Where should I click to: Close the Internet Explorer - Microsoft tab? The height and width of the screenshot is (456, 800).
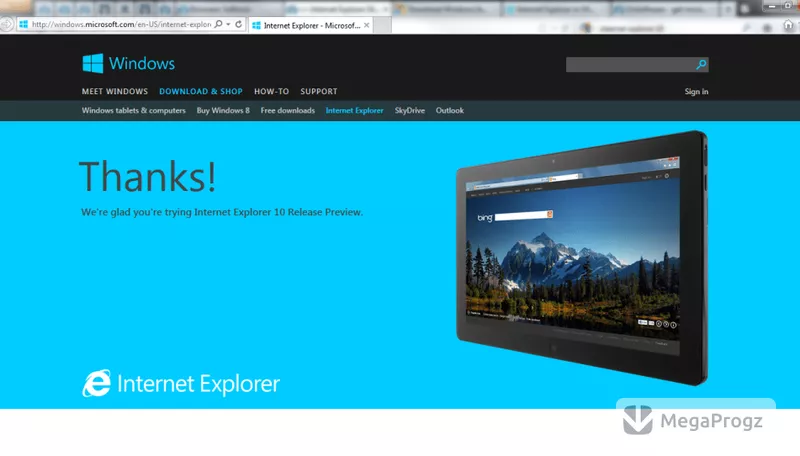[x=366, y=25]
